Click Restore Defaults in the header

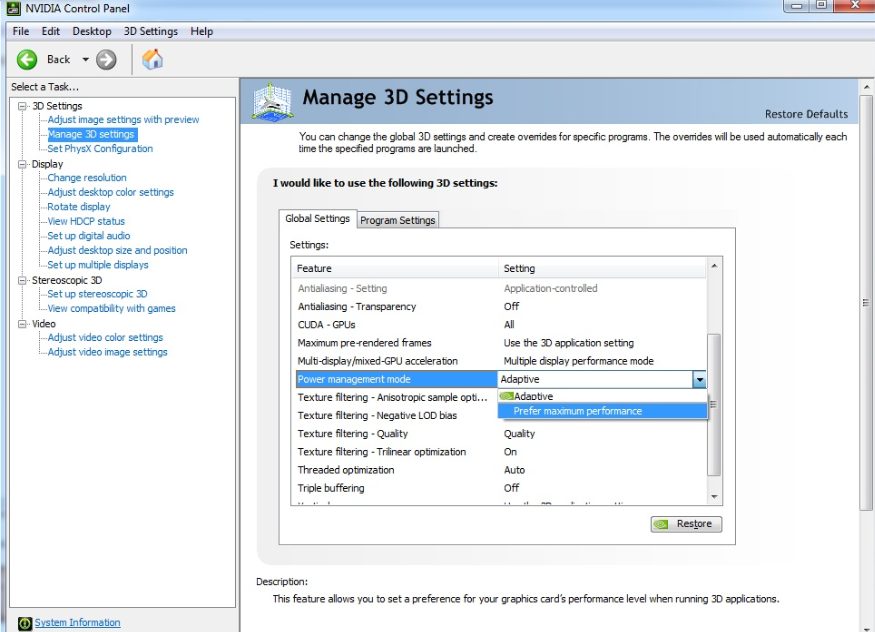(x=806, y=114)
